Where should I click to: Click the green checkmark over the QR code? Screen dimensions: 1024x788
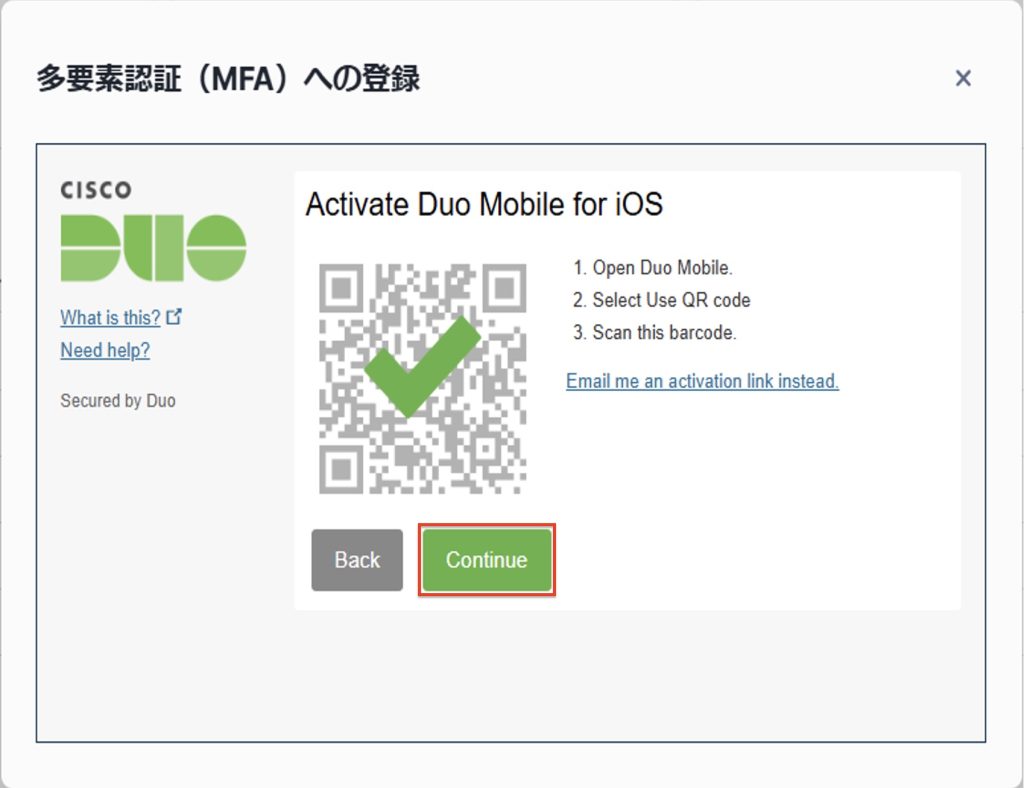tap(422, 367)
